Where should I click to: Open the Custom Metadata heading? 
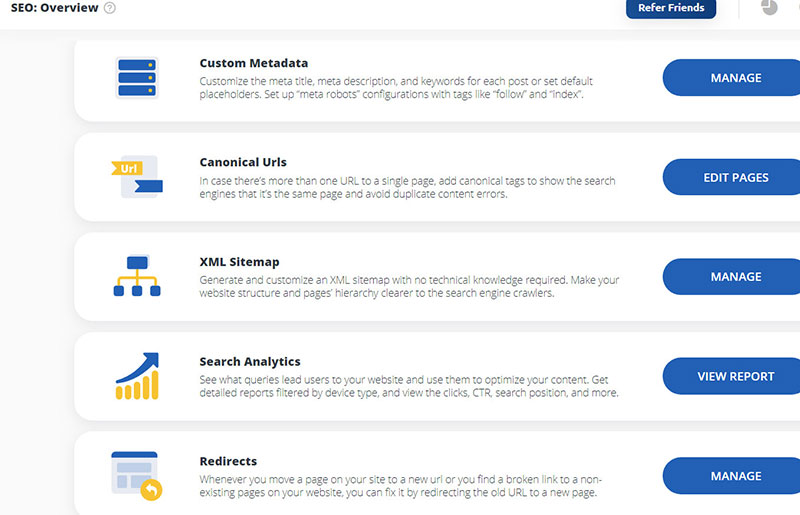click(254, 63)
